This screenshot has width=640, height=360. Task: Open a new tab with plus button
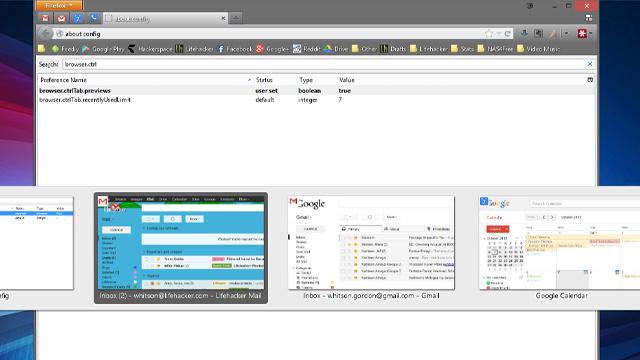click(236, 18)
